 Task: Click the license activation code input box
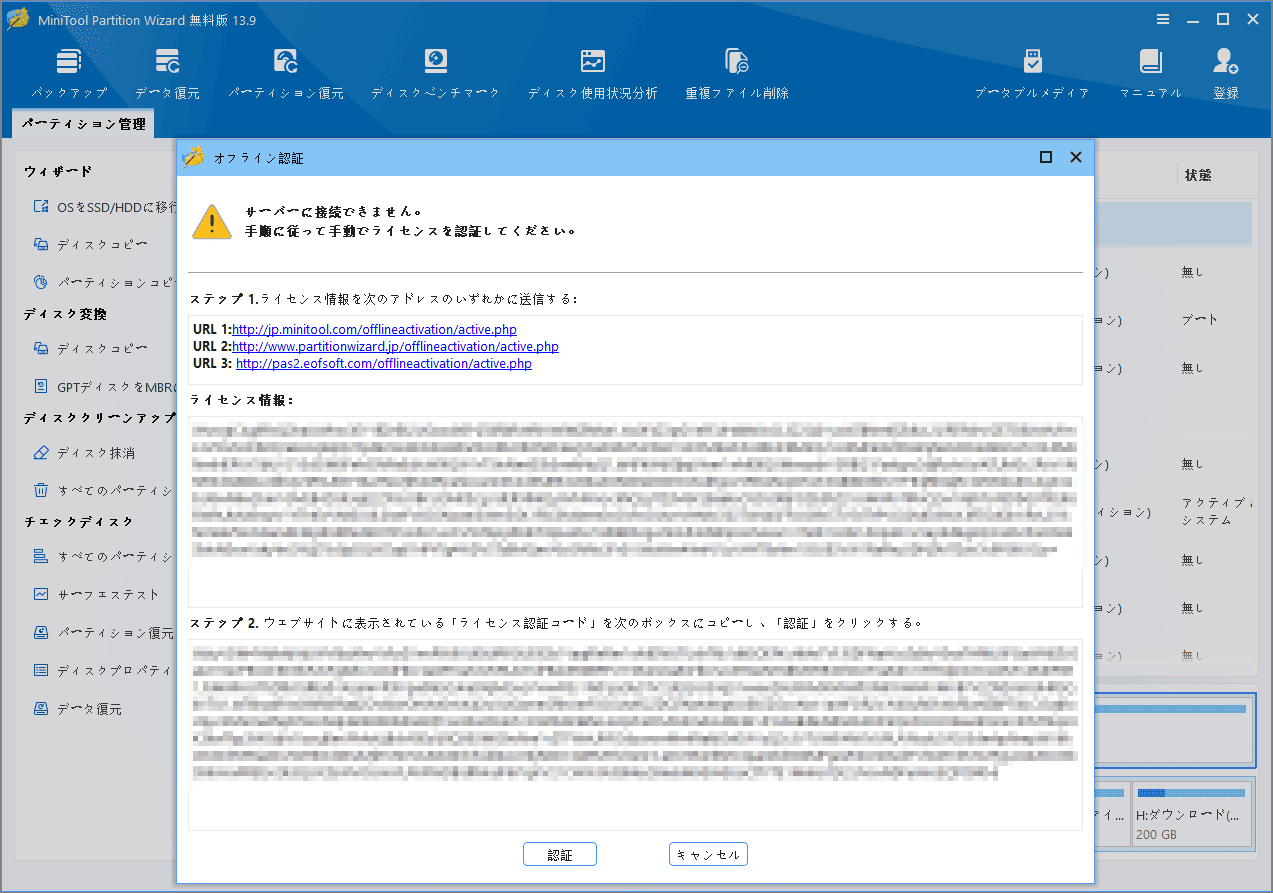pos(635,734)
